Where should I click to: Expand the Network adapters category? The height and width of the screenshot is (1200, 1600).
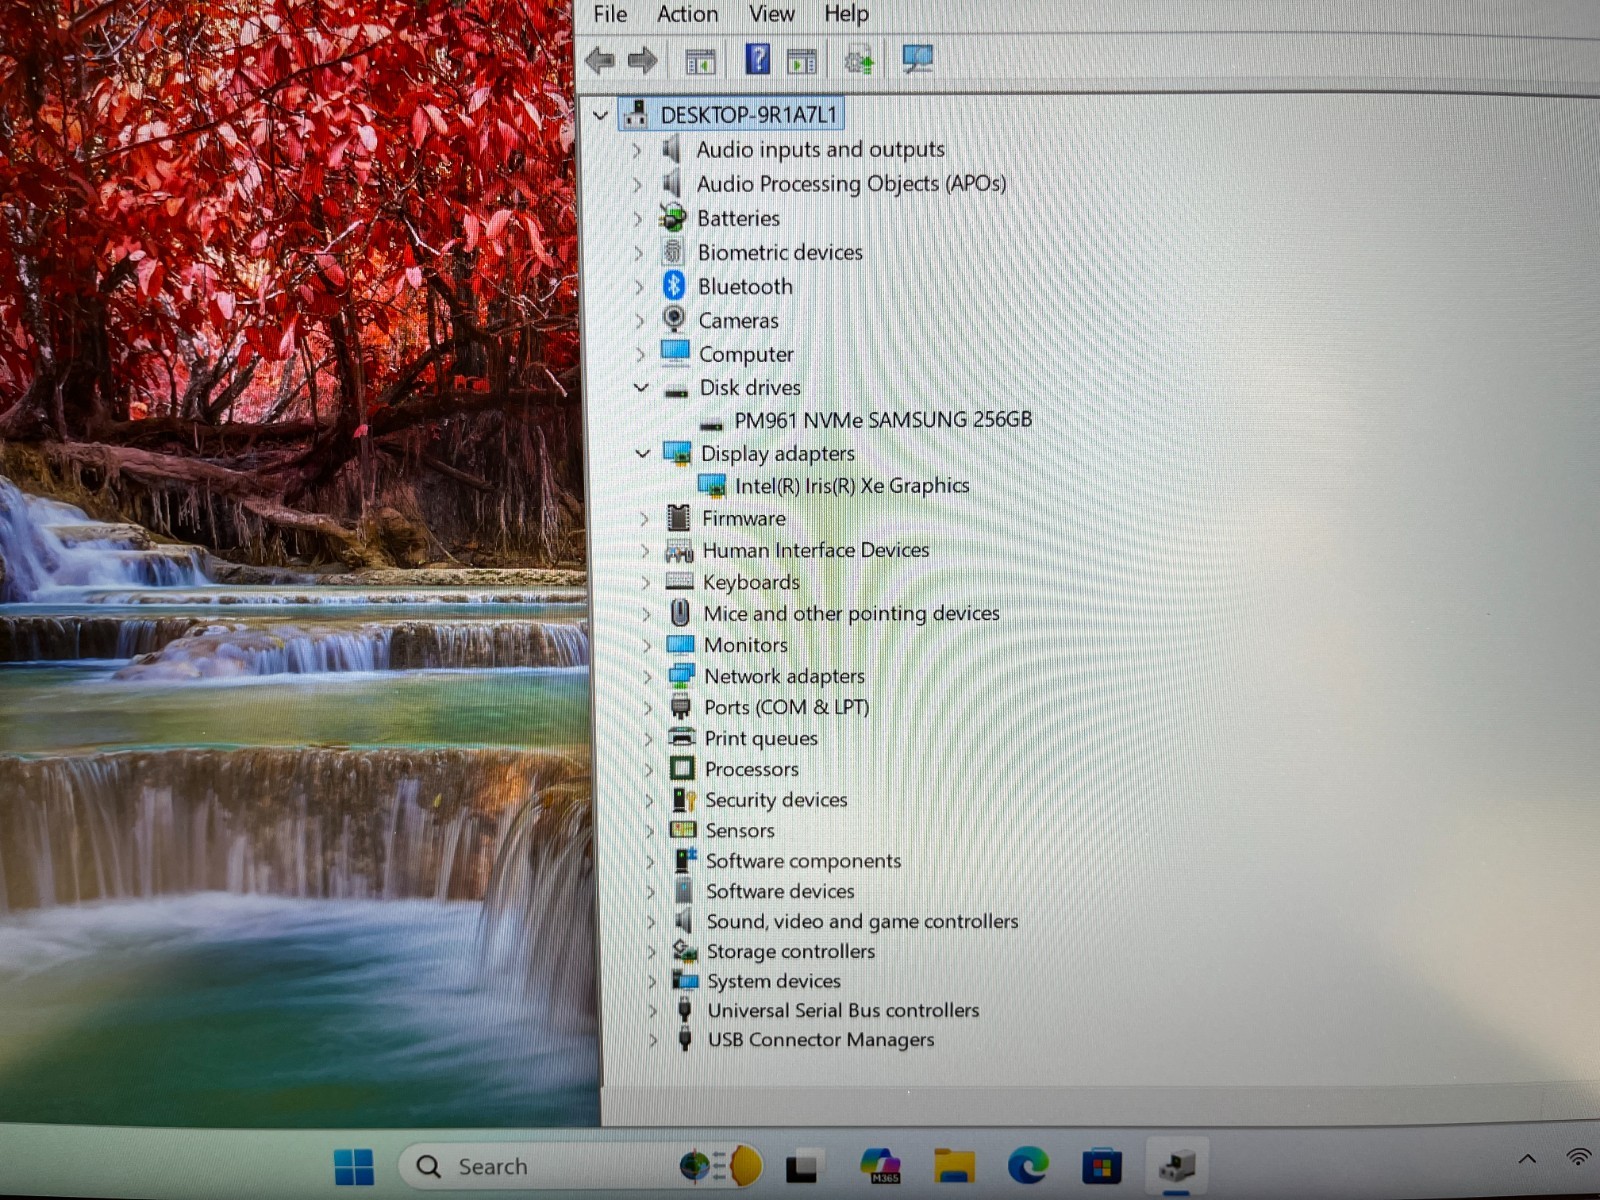tap(647, 677)
